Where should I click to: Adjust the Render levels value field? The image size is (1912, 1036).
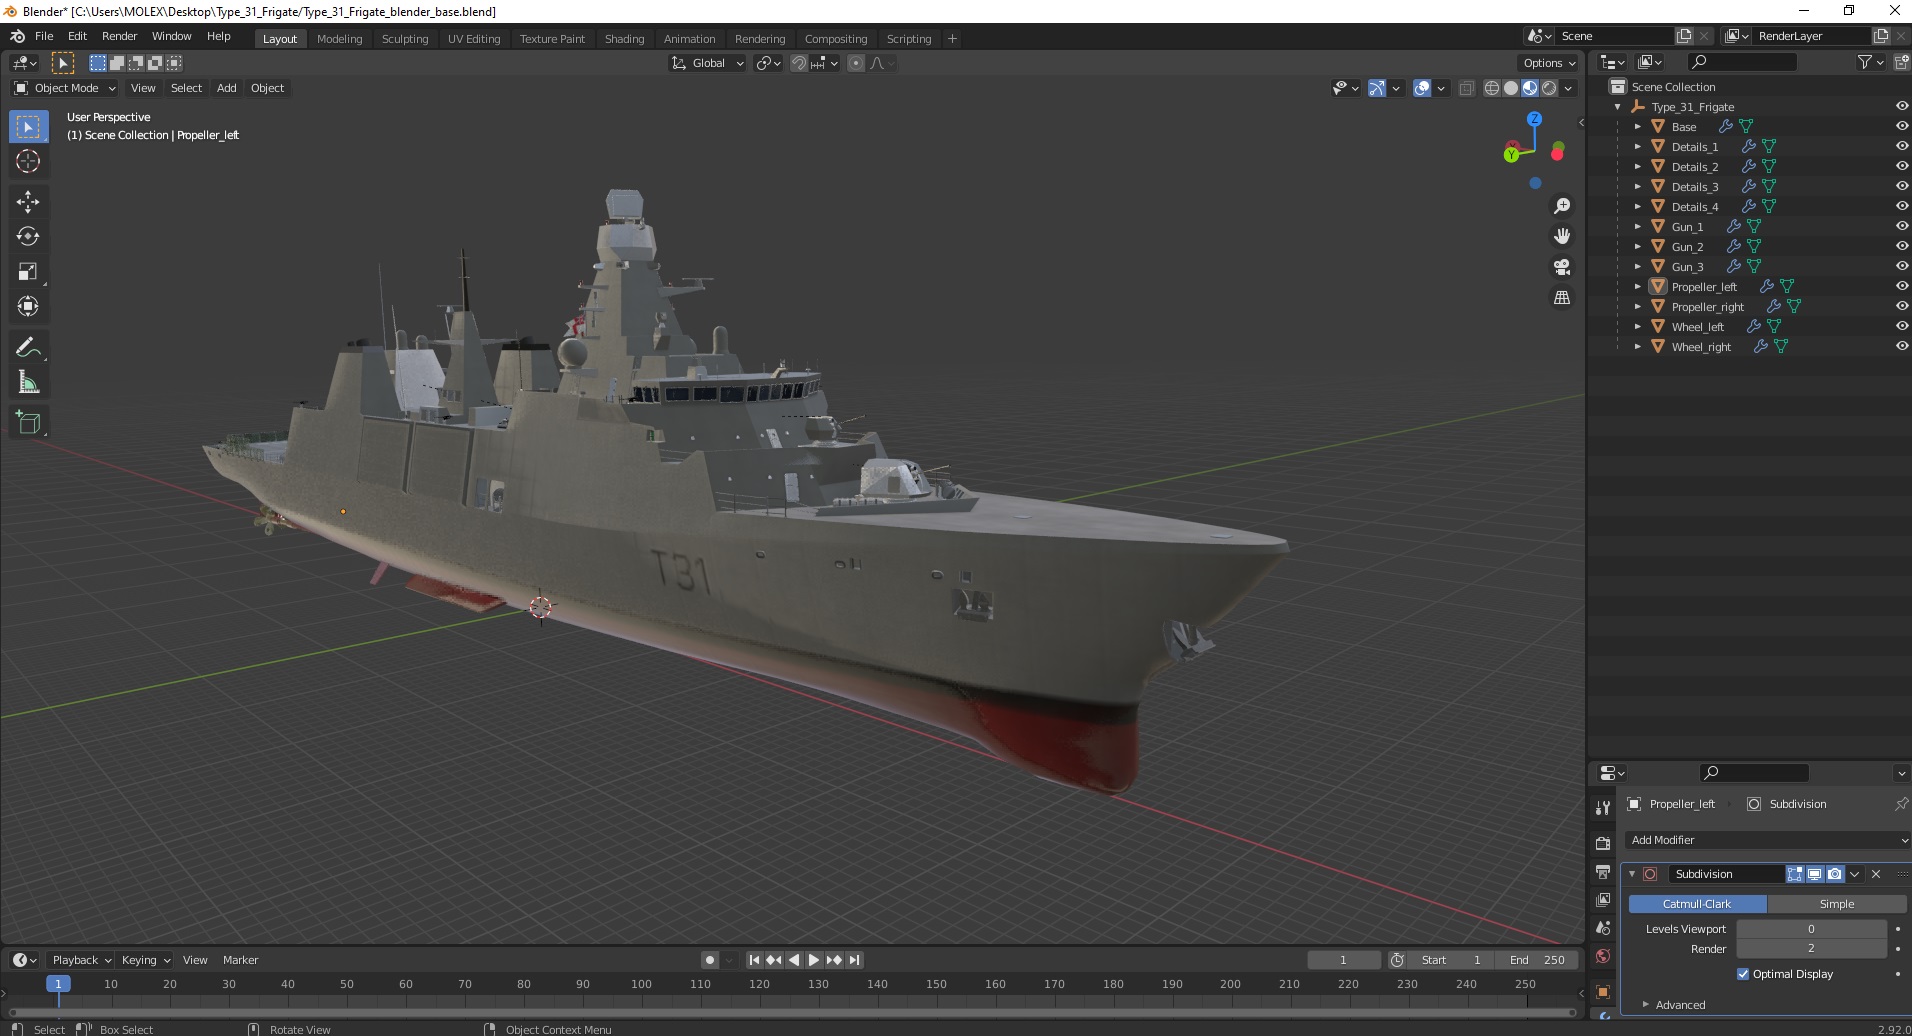1811,948
